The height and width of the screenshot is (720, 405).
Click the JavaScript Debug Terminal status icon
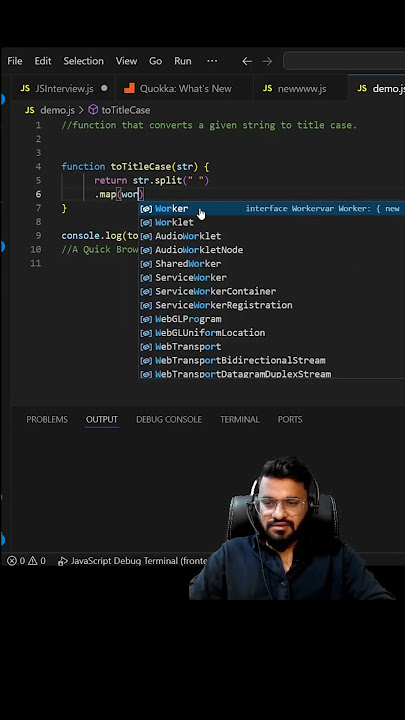[62, 561]
